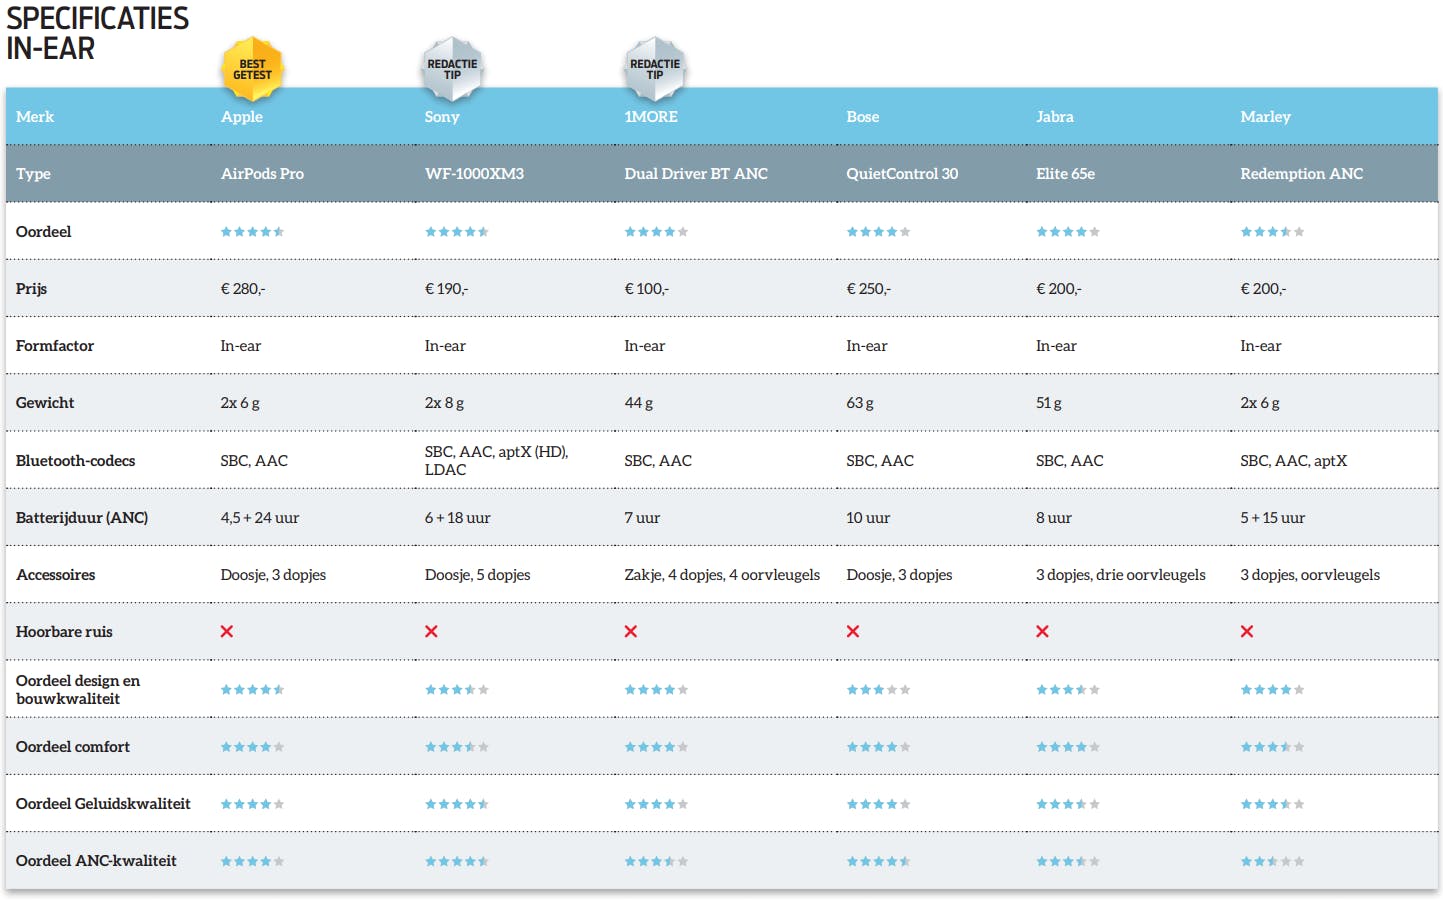1443x902 pixels.
Task: Select the Elite 65e type cell
Action: pyautogui.click(x=1065, y=174)
